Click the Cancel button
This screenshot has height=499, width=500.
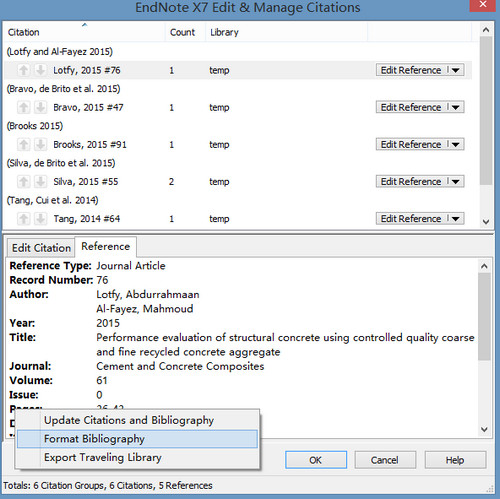tap(385, 460)
